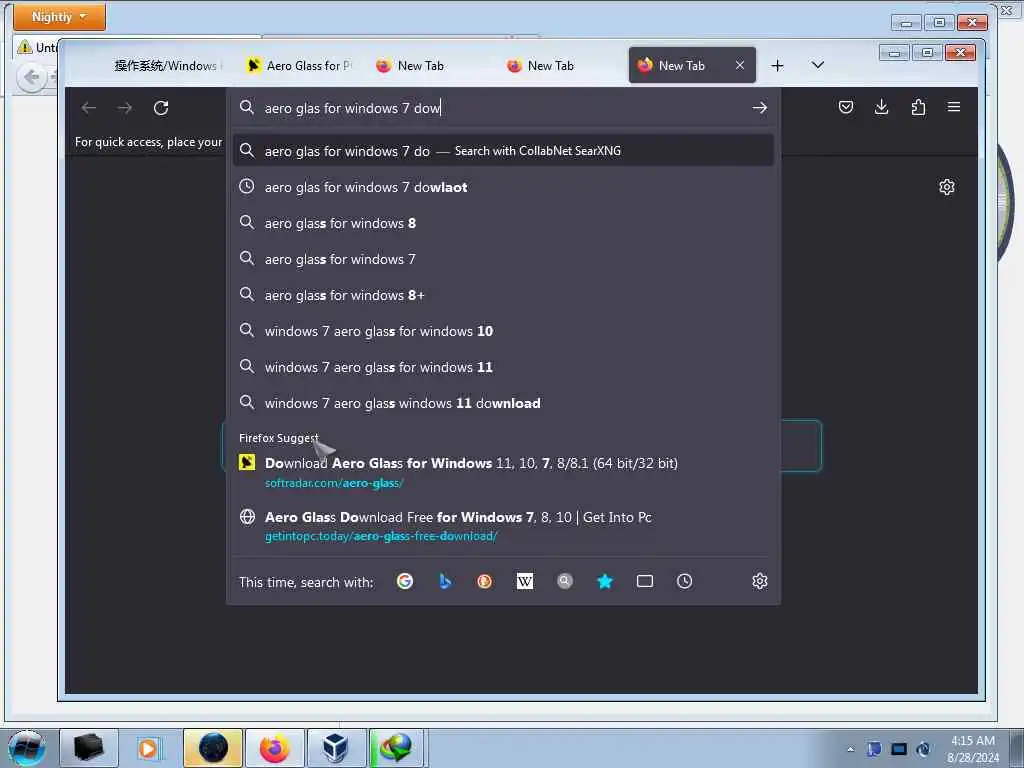This screenshot has width=1024, height=768.
Task: Select suggestion aero glass for windows 7
Action: (x=503, y=259)
